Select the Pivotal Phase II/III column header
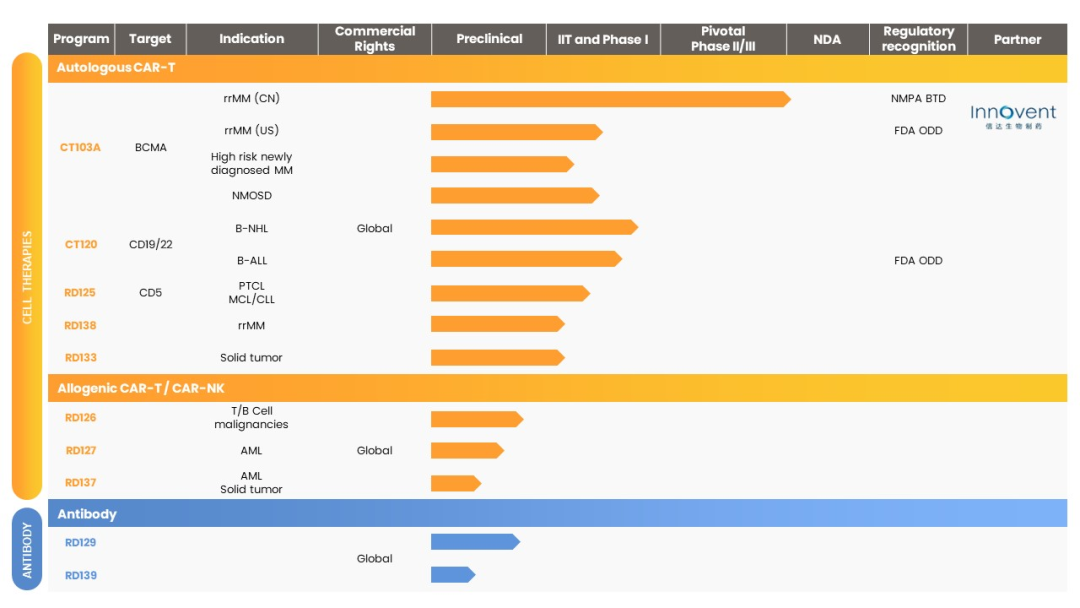This screenshot has width=1080, height=608. 723,39
